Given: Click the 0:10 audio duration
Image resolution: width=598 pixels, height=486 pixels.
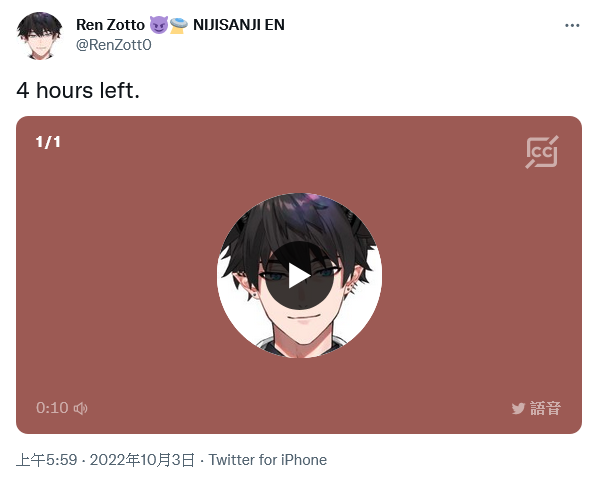Looking at the screenshot, I should [x=52, y=408].
